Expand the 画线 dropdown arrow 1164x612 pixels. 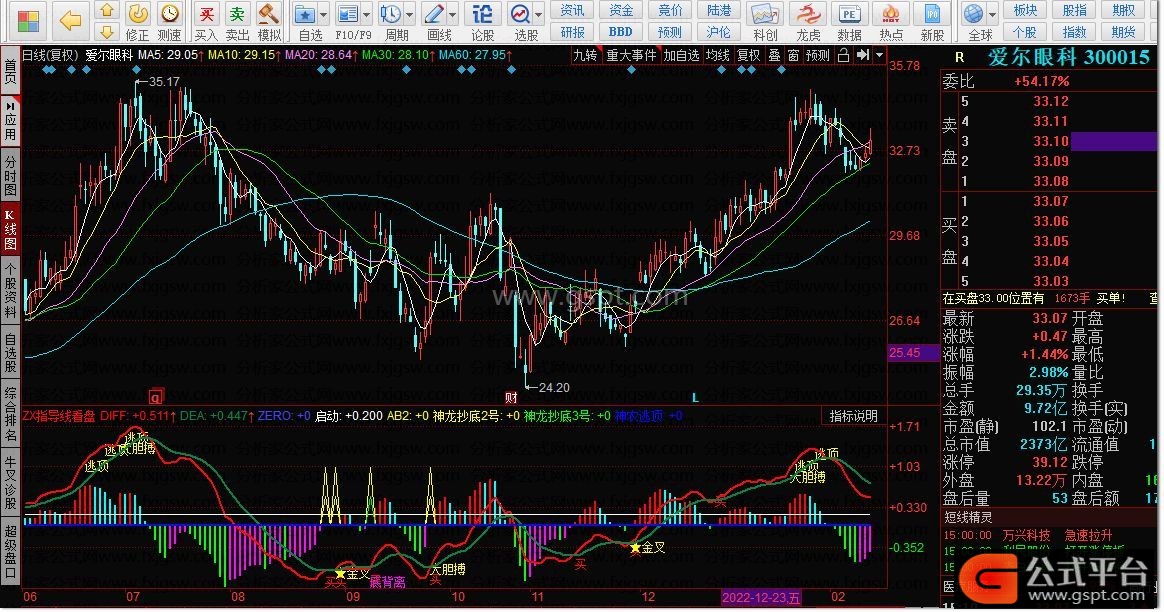pyautogui.click(x=453, y=14)
